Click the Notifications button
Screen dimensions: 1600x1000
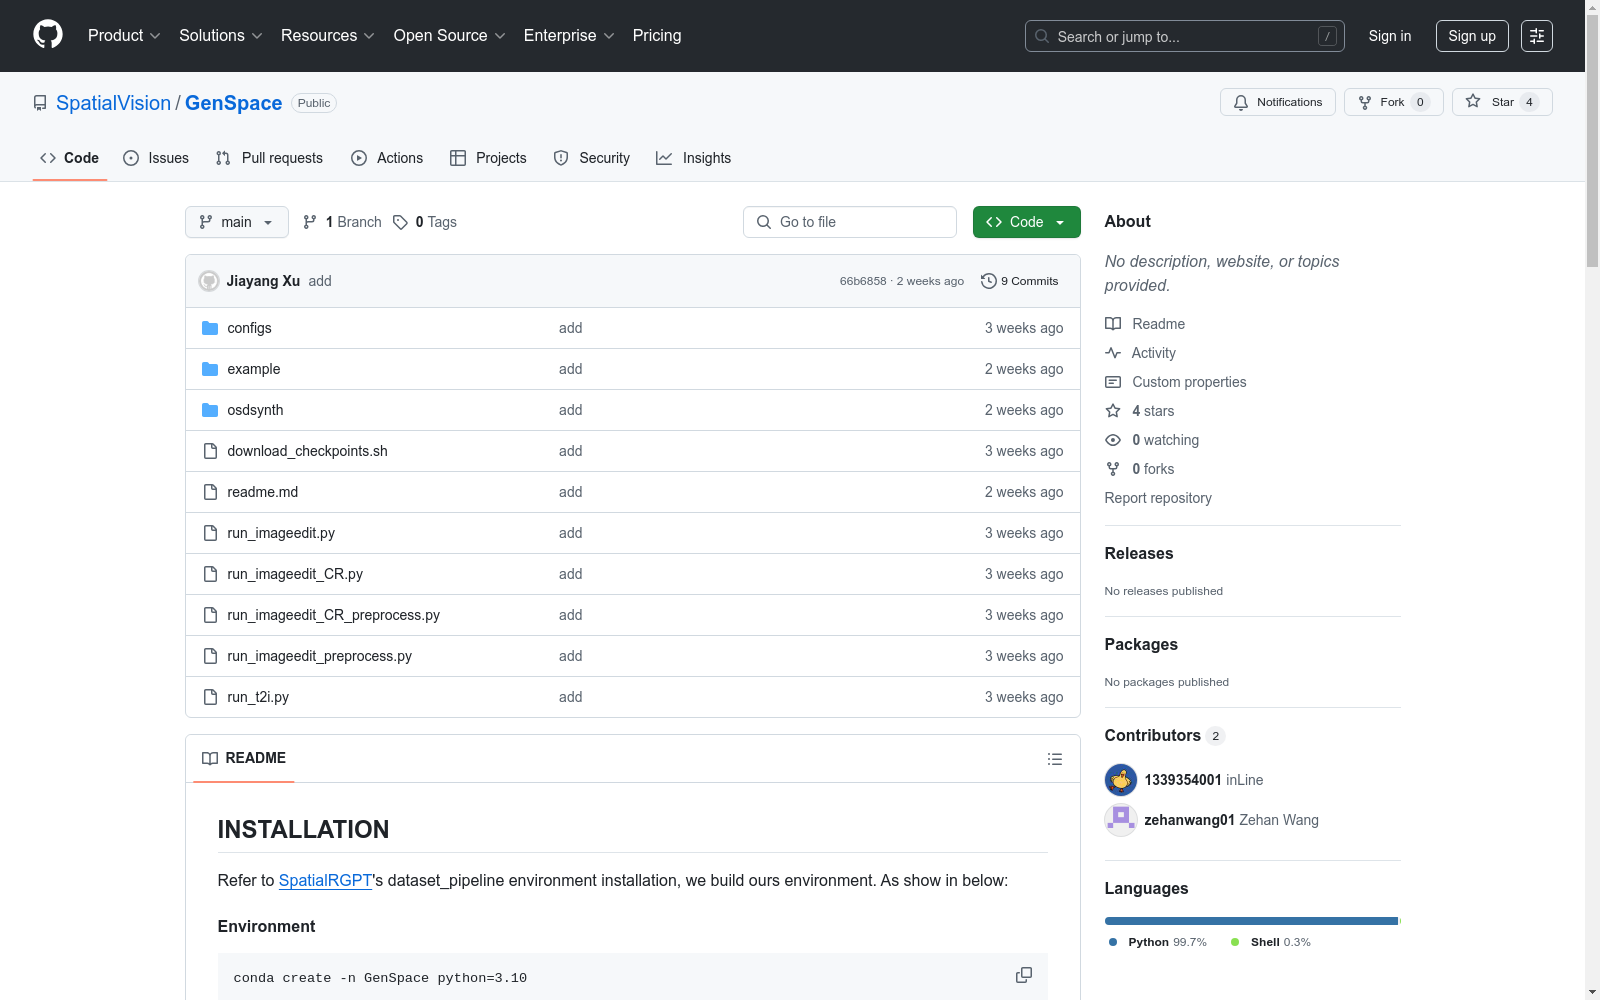1278,102
